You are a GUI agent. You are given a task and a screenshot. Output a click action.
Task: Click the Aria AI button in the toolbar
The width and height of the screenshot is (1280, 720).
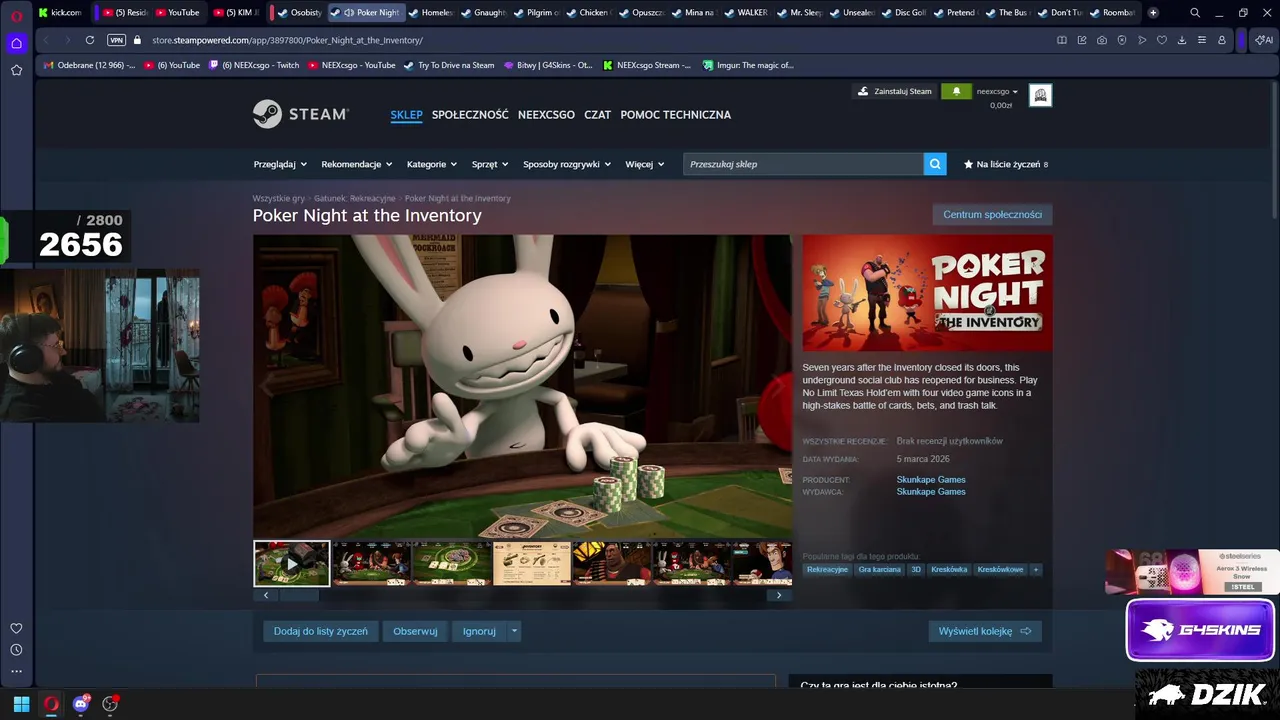[1264, 40]
